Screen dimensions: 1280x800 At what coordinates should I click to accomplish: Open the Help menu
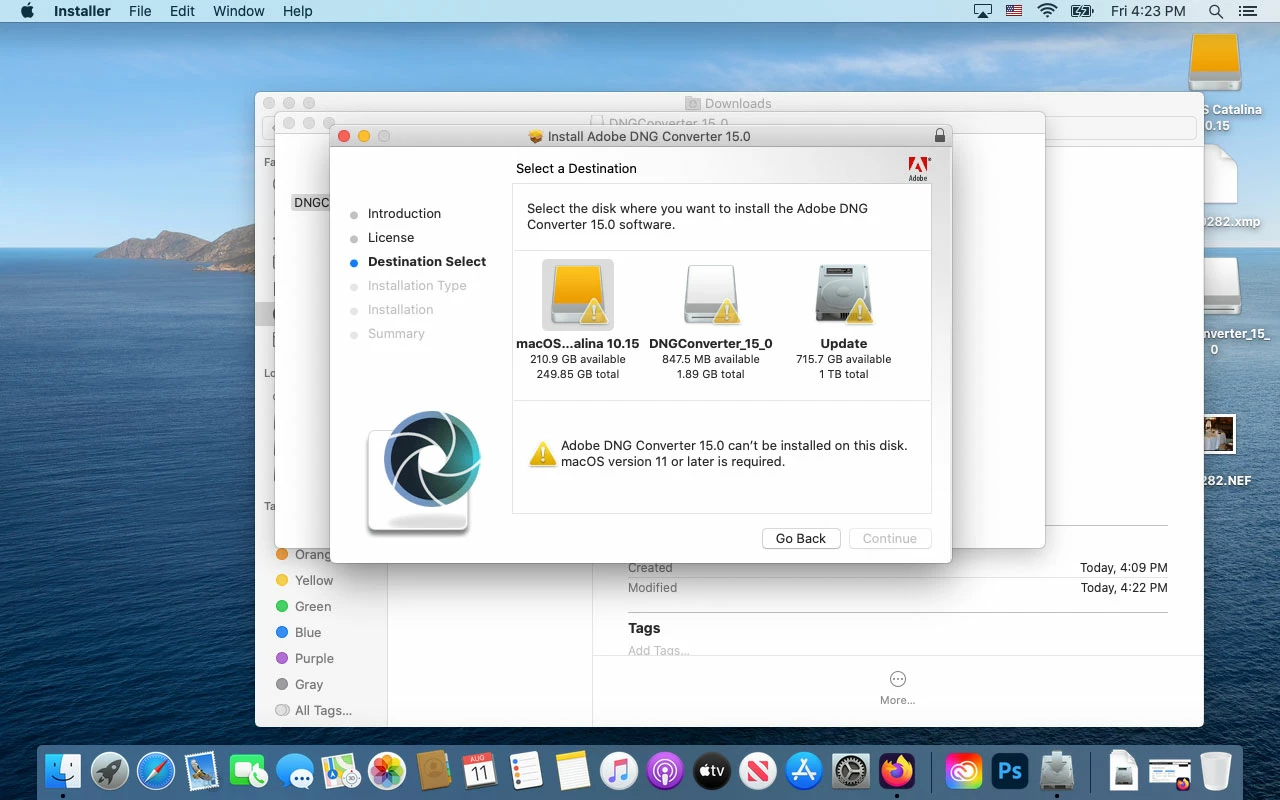298,11
